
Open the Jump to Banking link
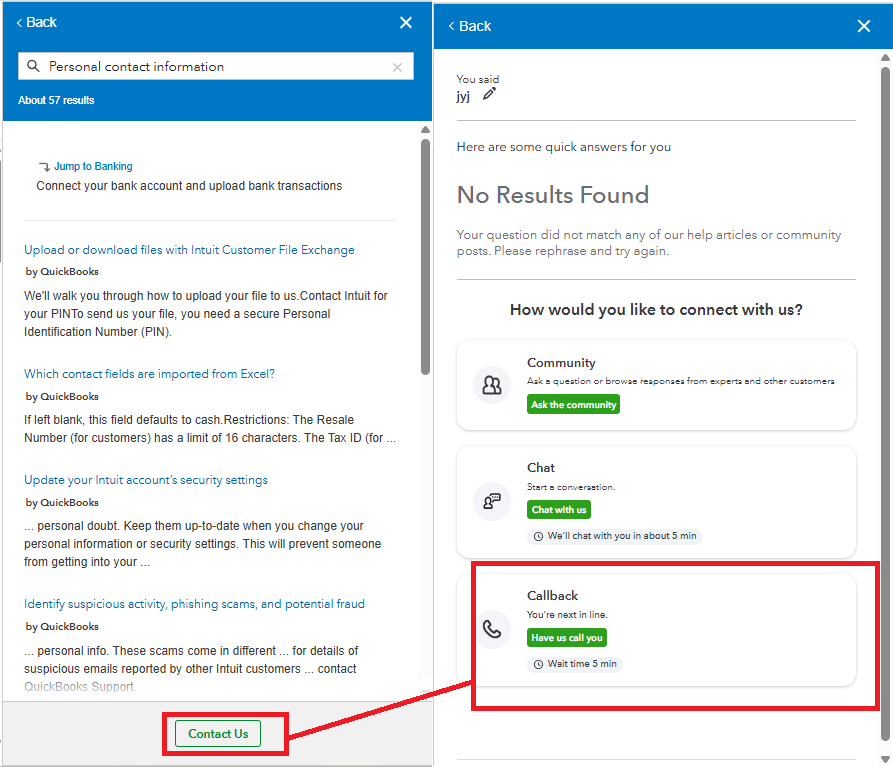click(x=93, y=166)
